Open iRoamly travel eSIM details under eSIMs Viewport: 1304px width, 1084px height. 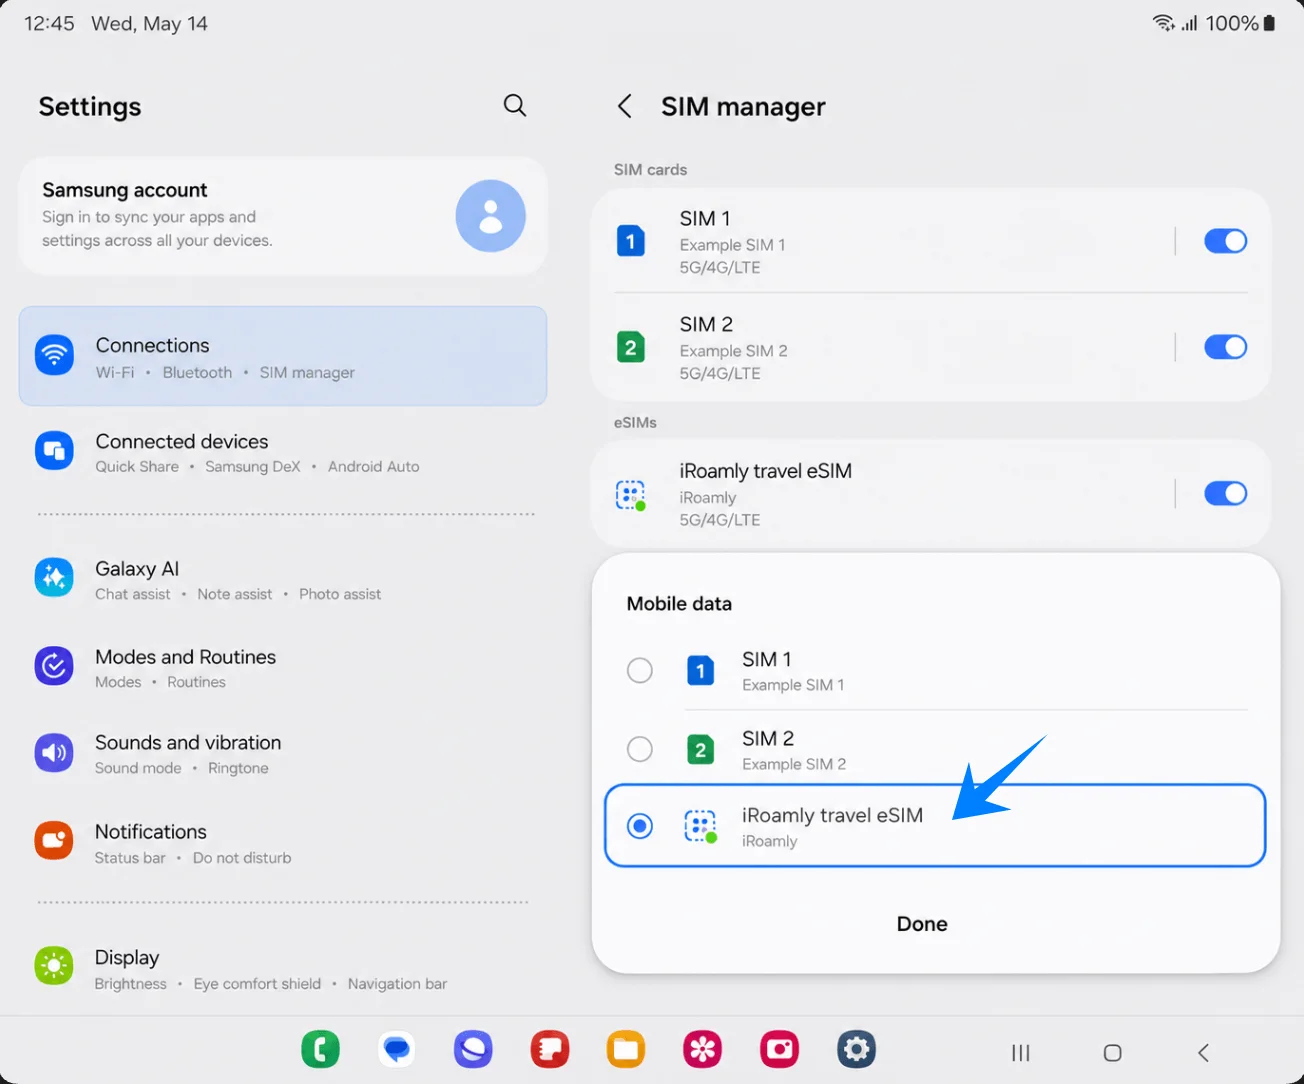882,494
